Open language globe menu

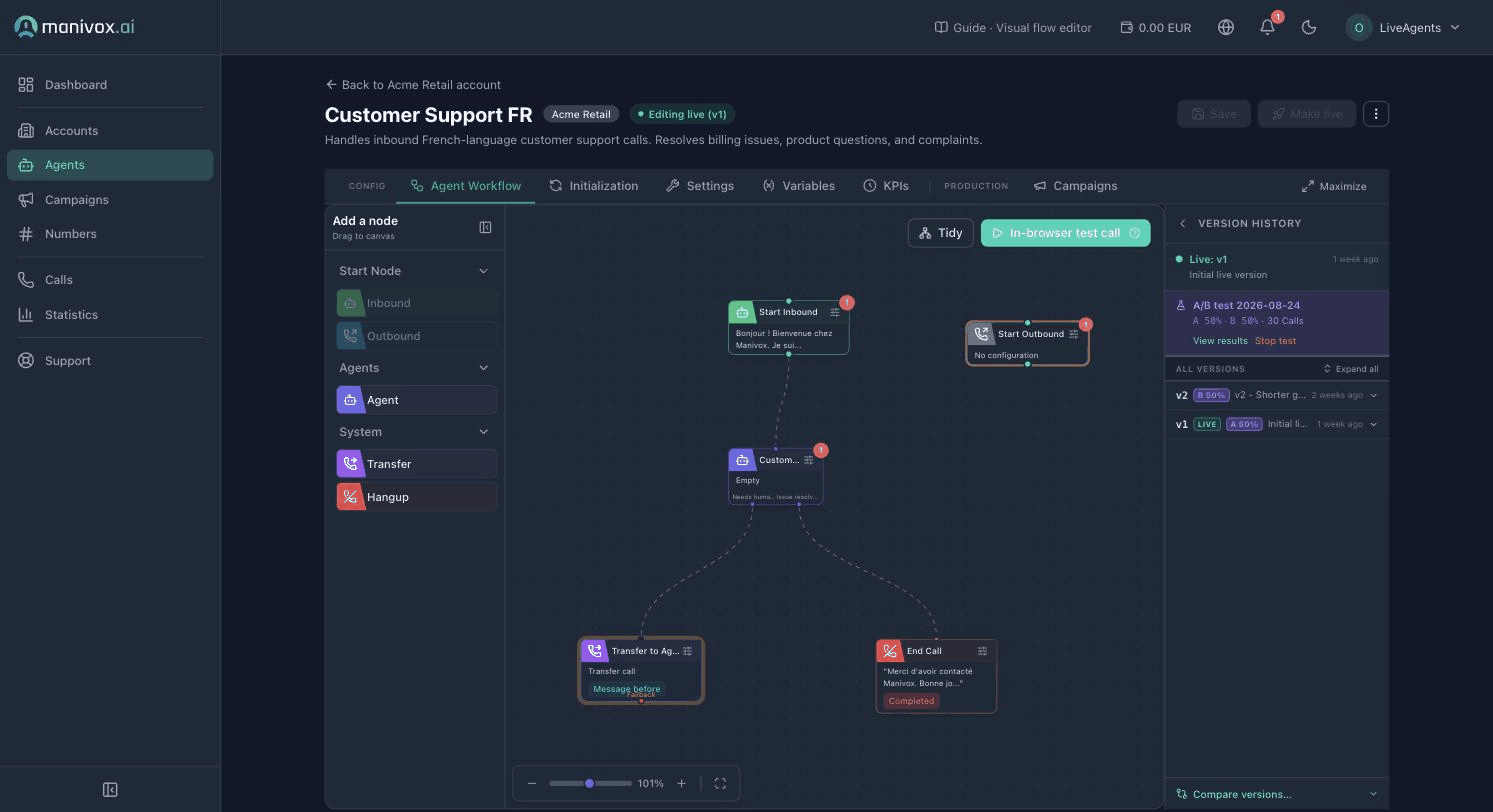click(x=1226, y=27)
